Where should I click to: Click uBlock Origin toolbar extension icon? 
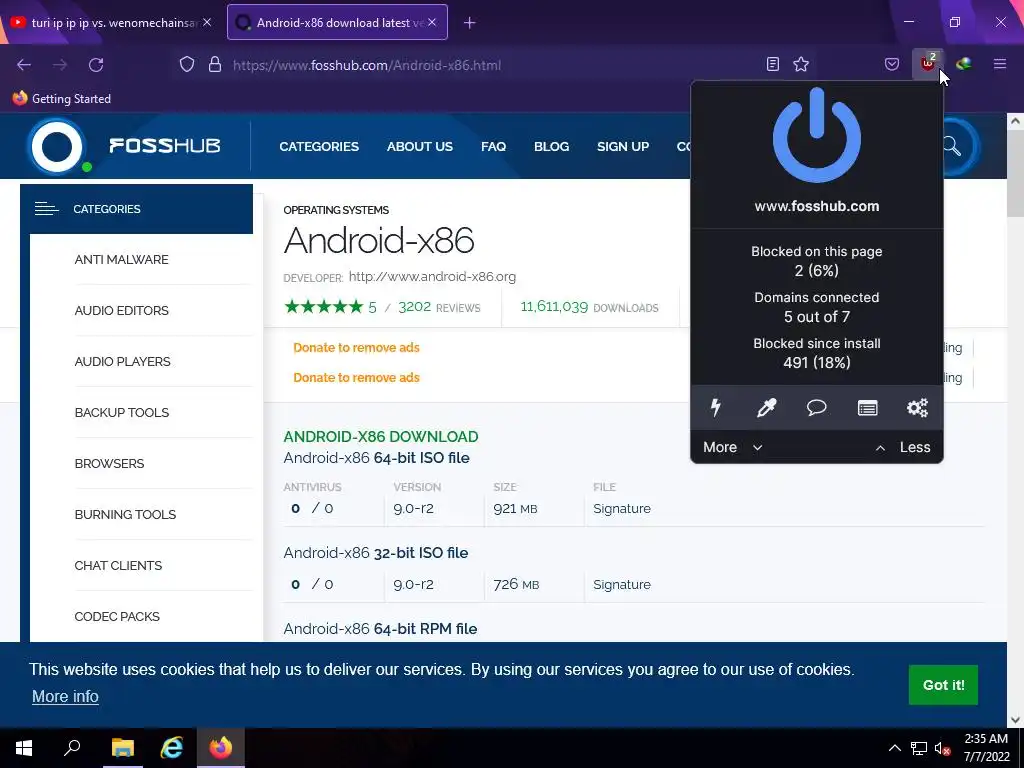click(x=927, y=64)
